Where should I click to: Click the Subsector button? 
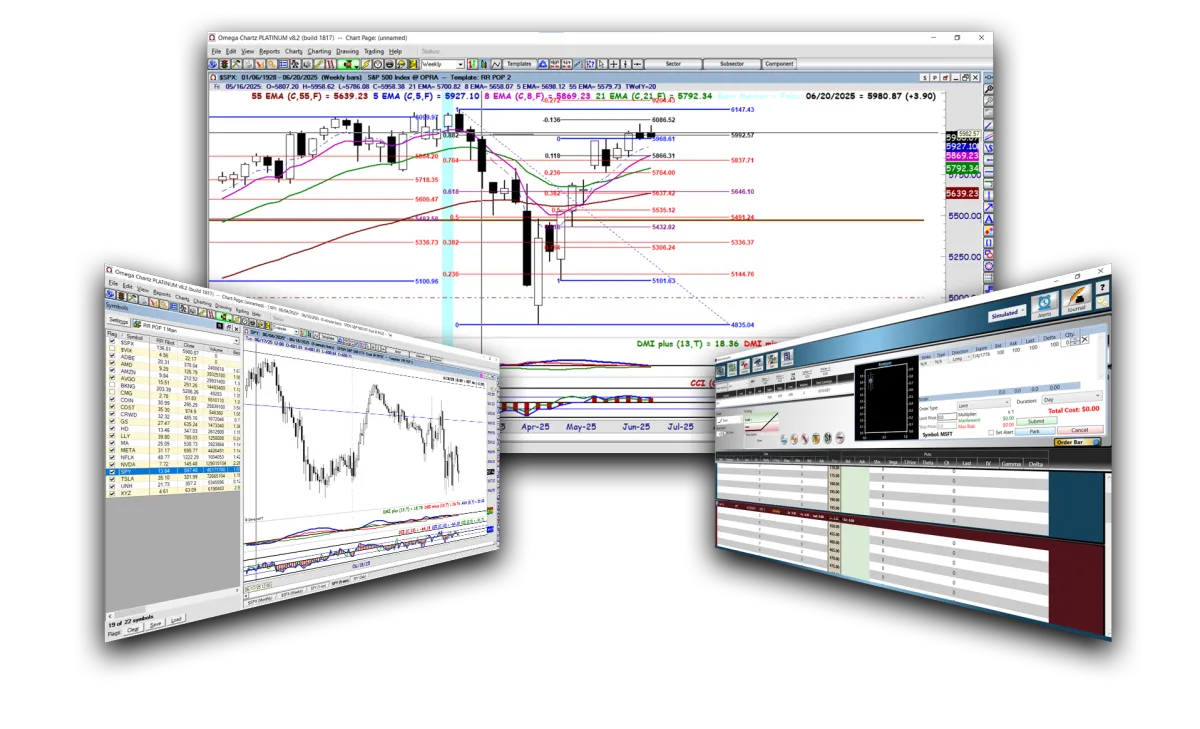[x=731, y=64]
